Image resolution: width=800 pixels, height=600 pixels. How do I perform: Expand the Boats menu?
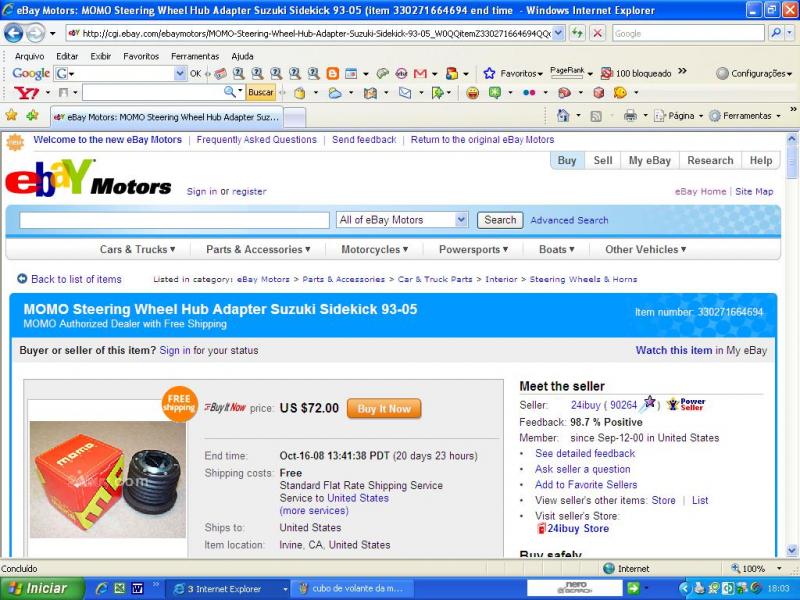pos(557,249)
